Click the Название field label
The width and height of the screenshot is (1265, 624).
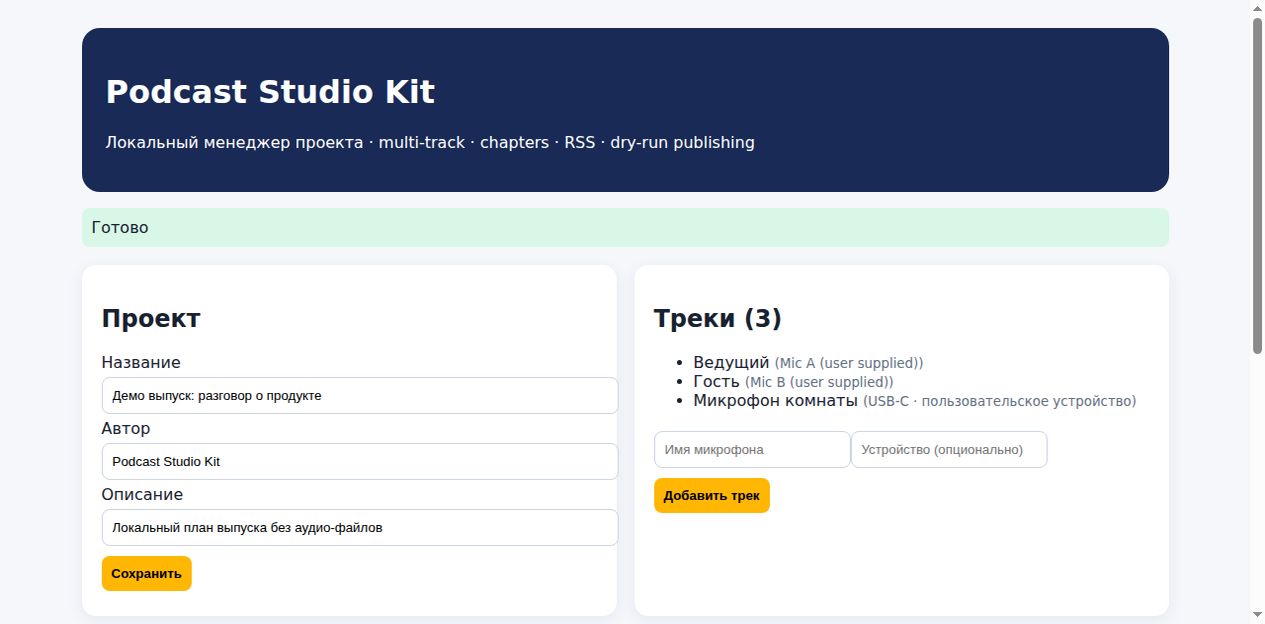pyautogui.click(x=141, y=362)
